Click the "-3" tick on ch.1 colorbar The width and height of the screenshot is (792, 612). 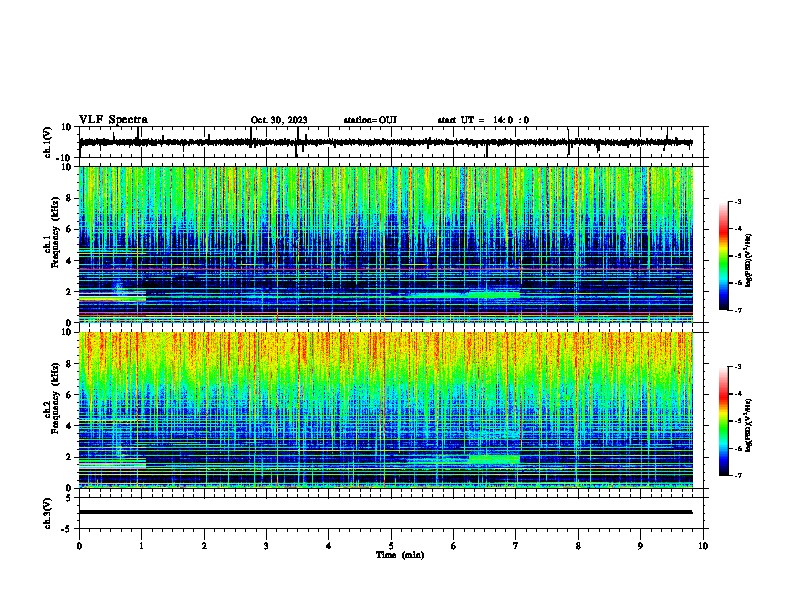coord(737,201)
